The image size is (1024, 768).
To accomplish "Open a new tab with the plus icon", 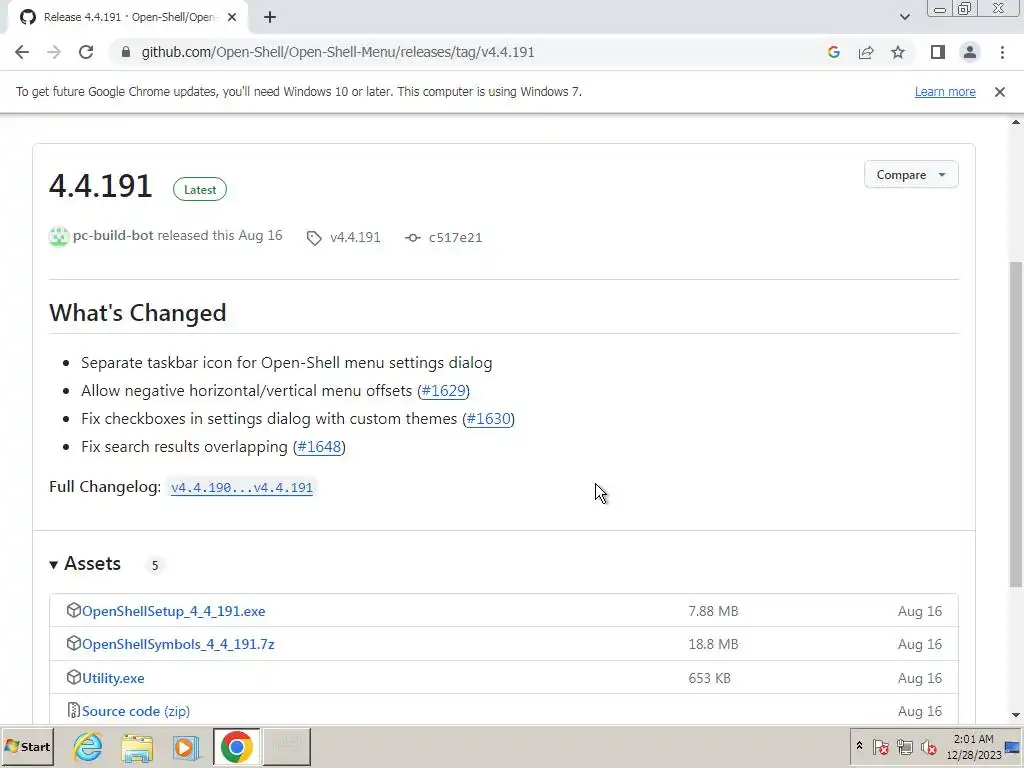I will (270, 18).
